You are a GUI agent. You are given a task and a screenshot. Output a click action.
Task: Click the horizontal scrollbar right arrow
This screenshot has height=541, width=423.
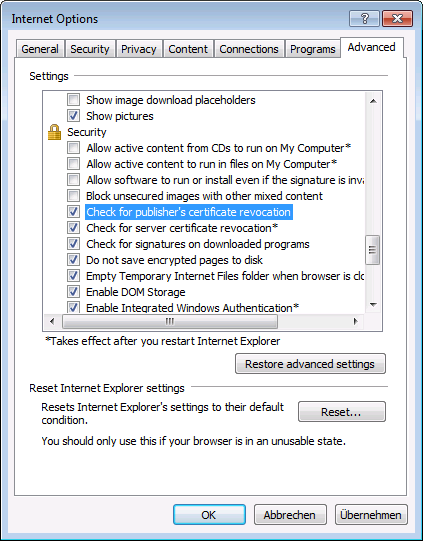(355, 322)
